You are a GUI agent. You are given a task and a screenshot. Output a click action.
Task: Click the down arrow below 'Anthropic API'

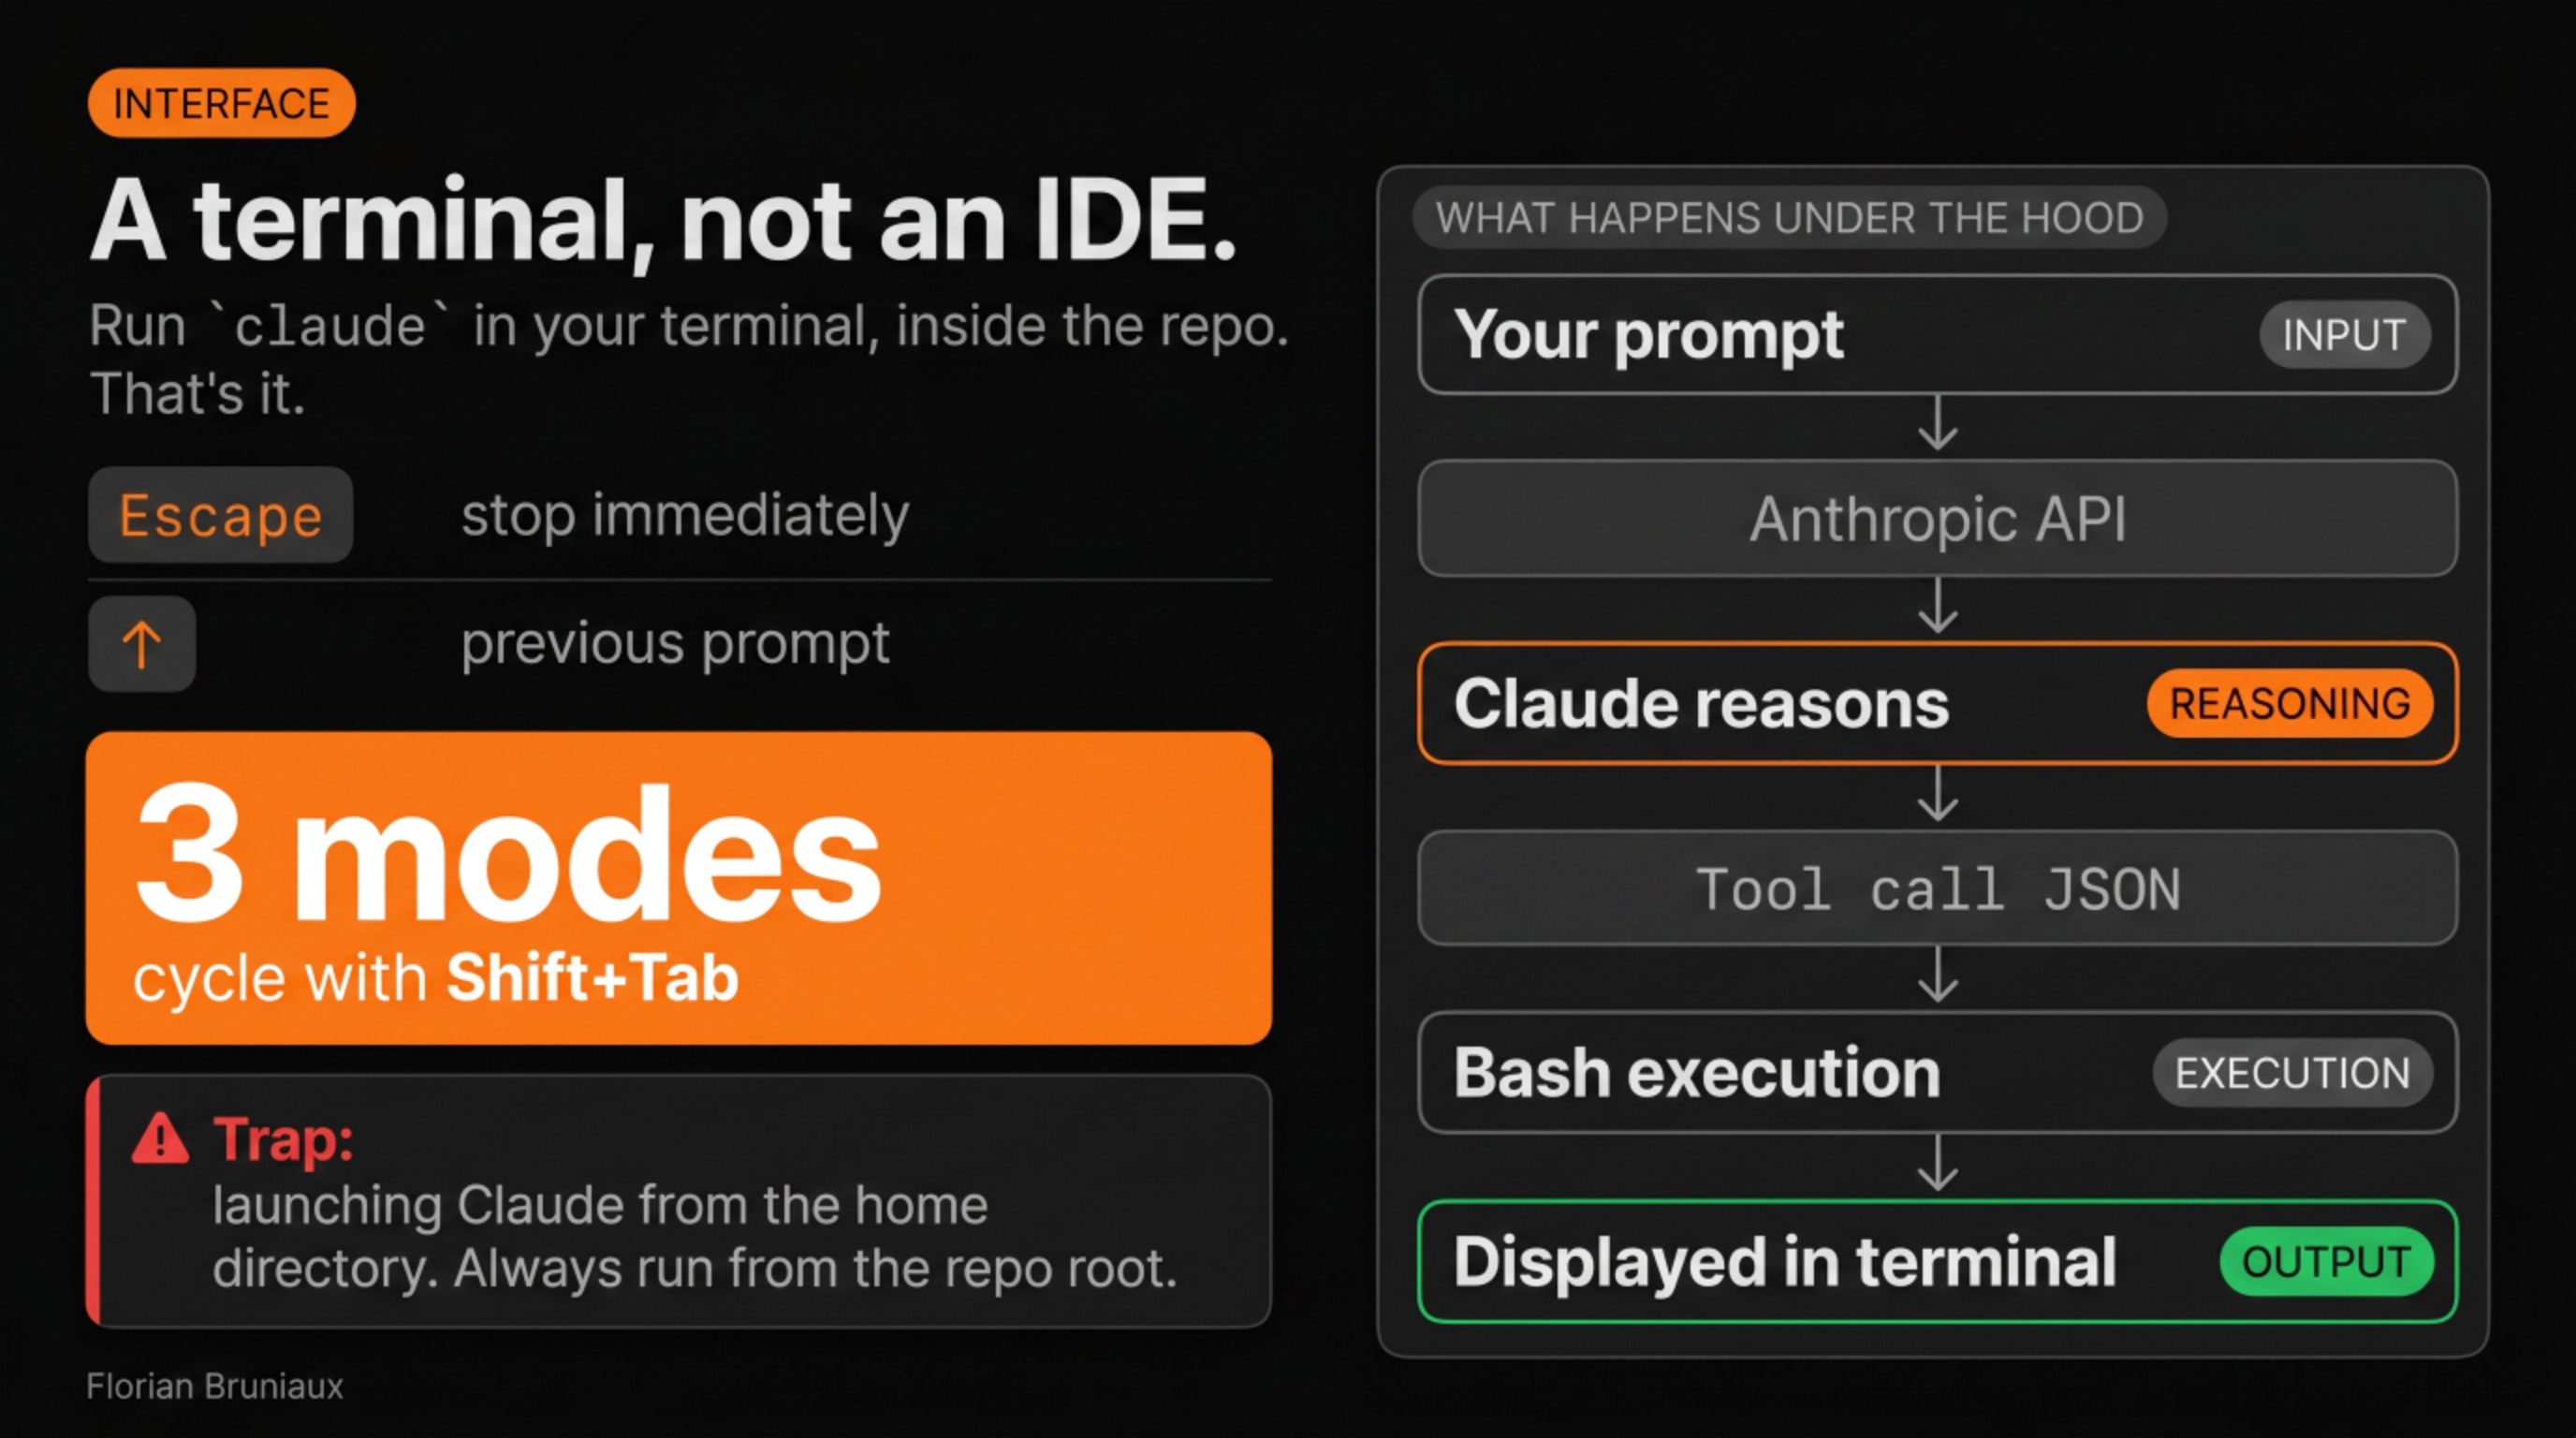(x=1938, y=606)
